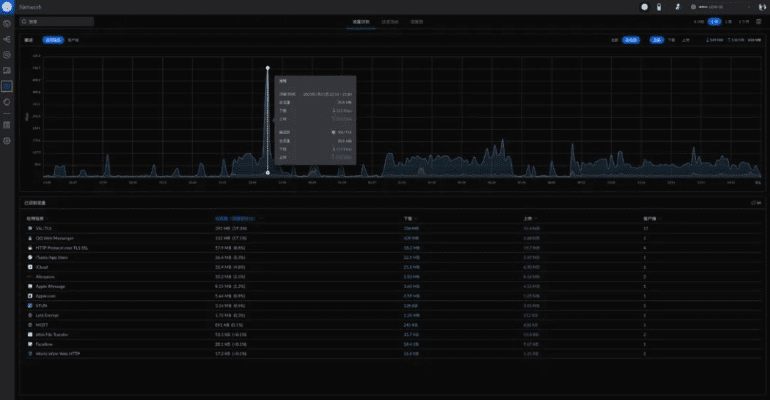Sort by the application name column header
Screen dimensions: 770x400
tap(37, 217)
